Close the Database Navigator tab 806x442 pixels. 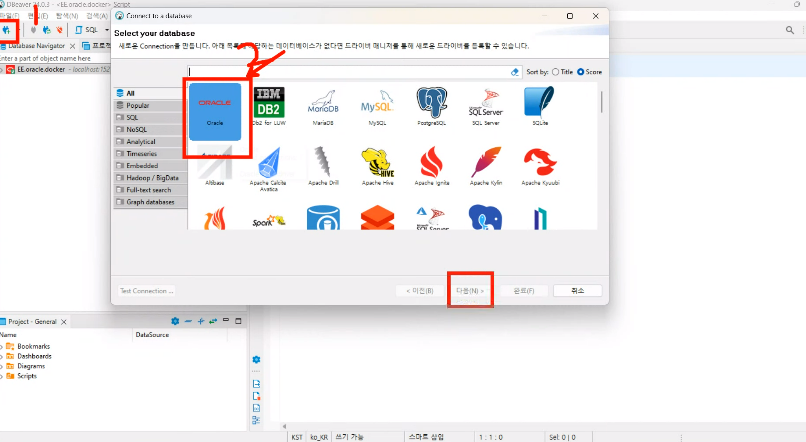pyautogui.click(x=72, y=46)
